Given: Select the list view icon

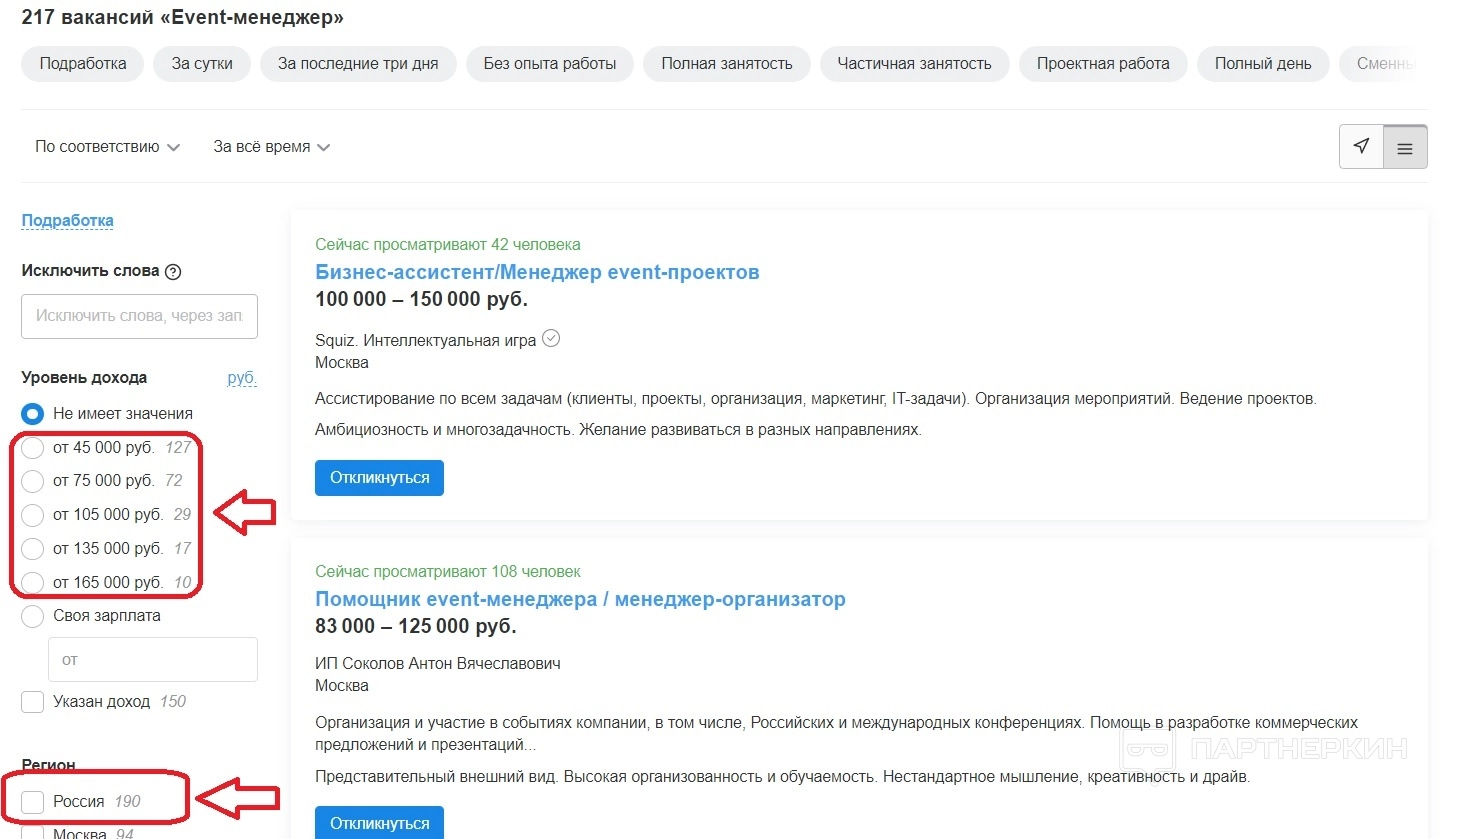Looking at the screenshot, I should 1405,148.
